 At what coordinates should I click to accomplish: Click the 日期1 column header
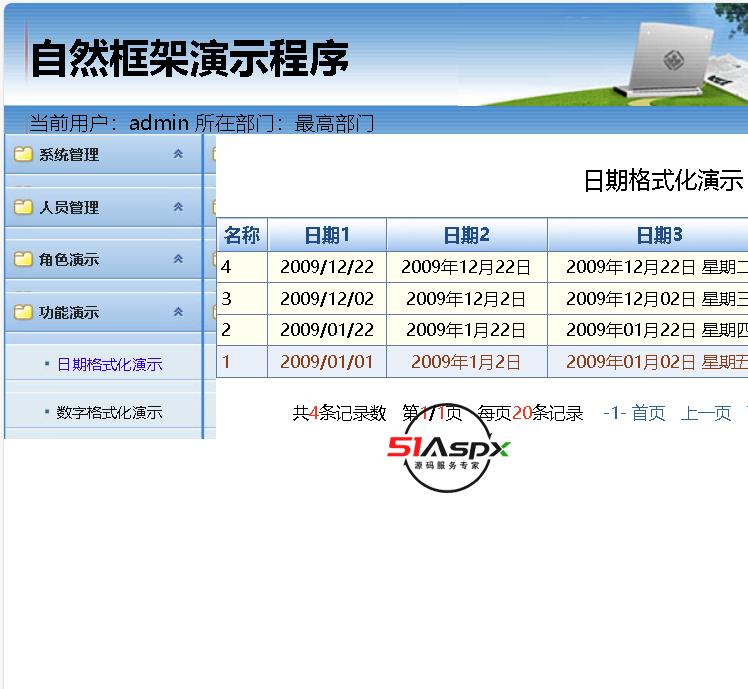coord(327,235)
